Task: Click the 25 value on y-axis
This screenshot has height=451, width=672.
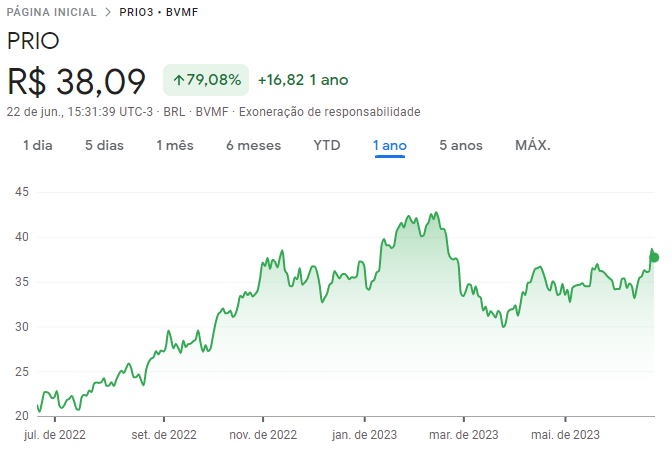Action: tap(22, 372)
